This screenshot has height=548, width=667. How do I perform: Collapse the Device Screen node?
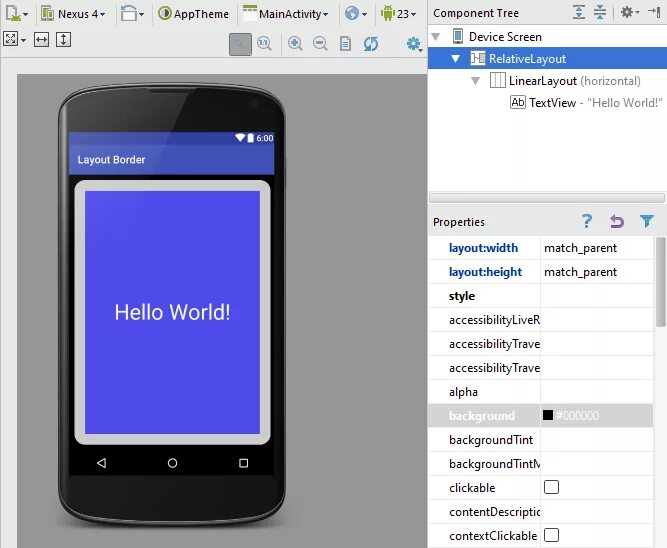click(436, 37)
